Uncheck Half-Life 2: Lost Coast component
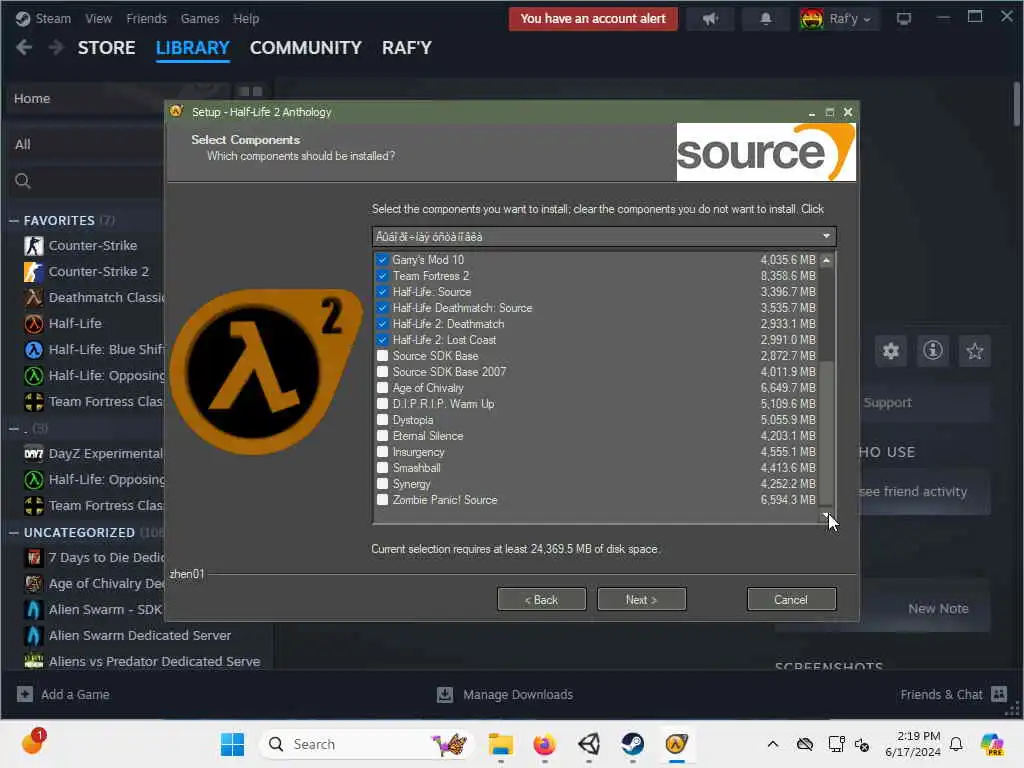 pyautogui.click(x=383, y=340)
